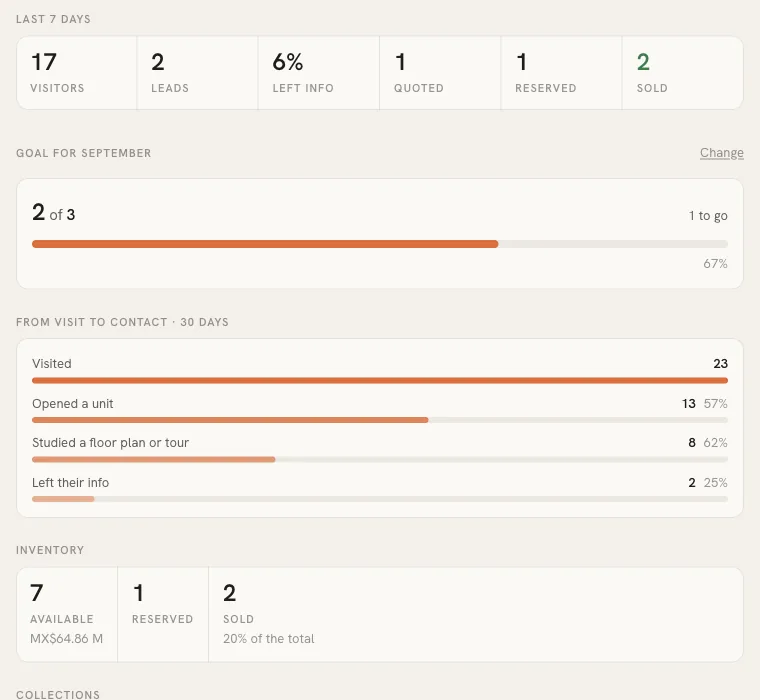The height and width of the screenshot is (700, 760).
Task: Click the Studied a floor plan bar
Action: click(x=380, y=459)
